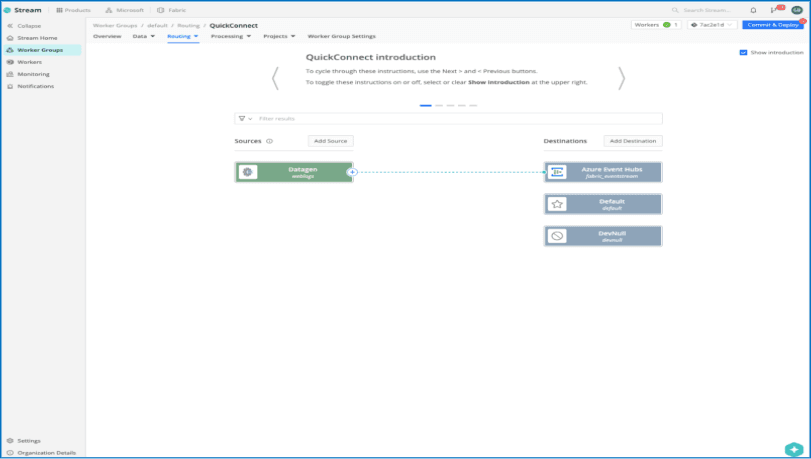Screen dimensions: 811x459
Task: Click the Sources info icon
Action: pos(270,141)
